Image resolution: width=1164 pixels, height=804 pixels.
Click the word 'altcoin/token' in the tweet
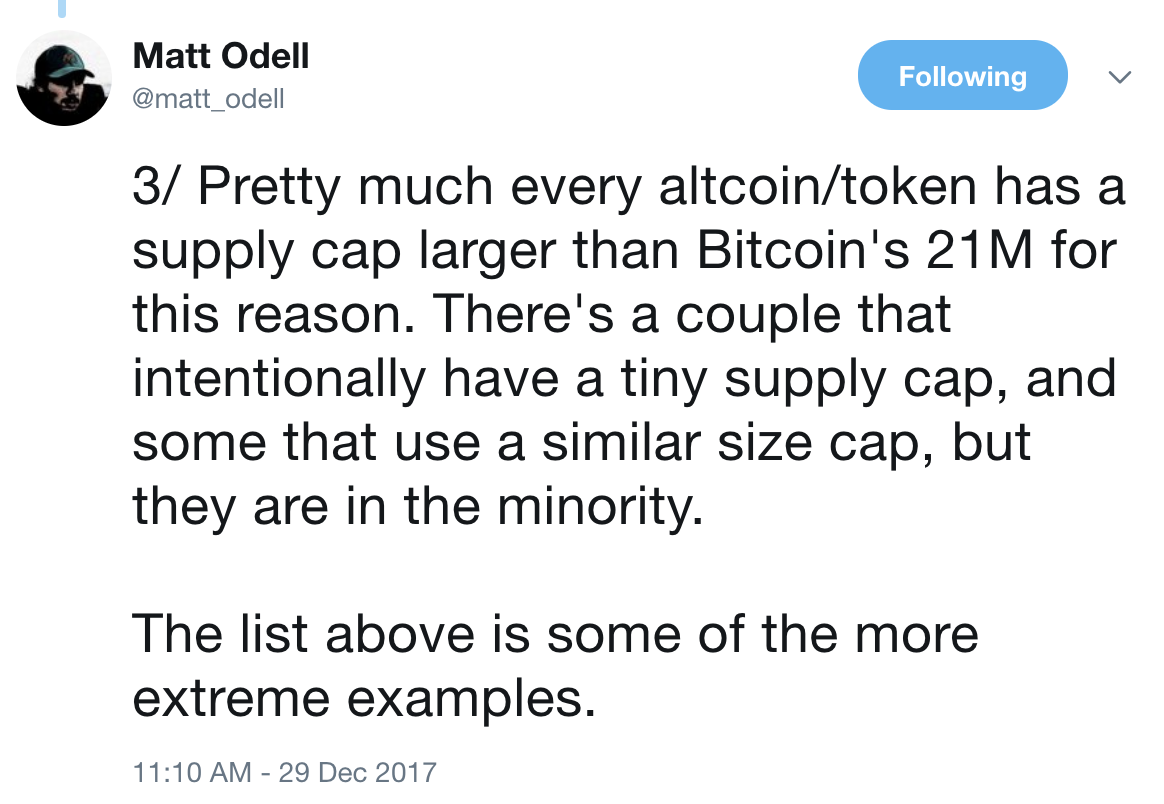pos(817,186)
